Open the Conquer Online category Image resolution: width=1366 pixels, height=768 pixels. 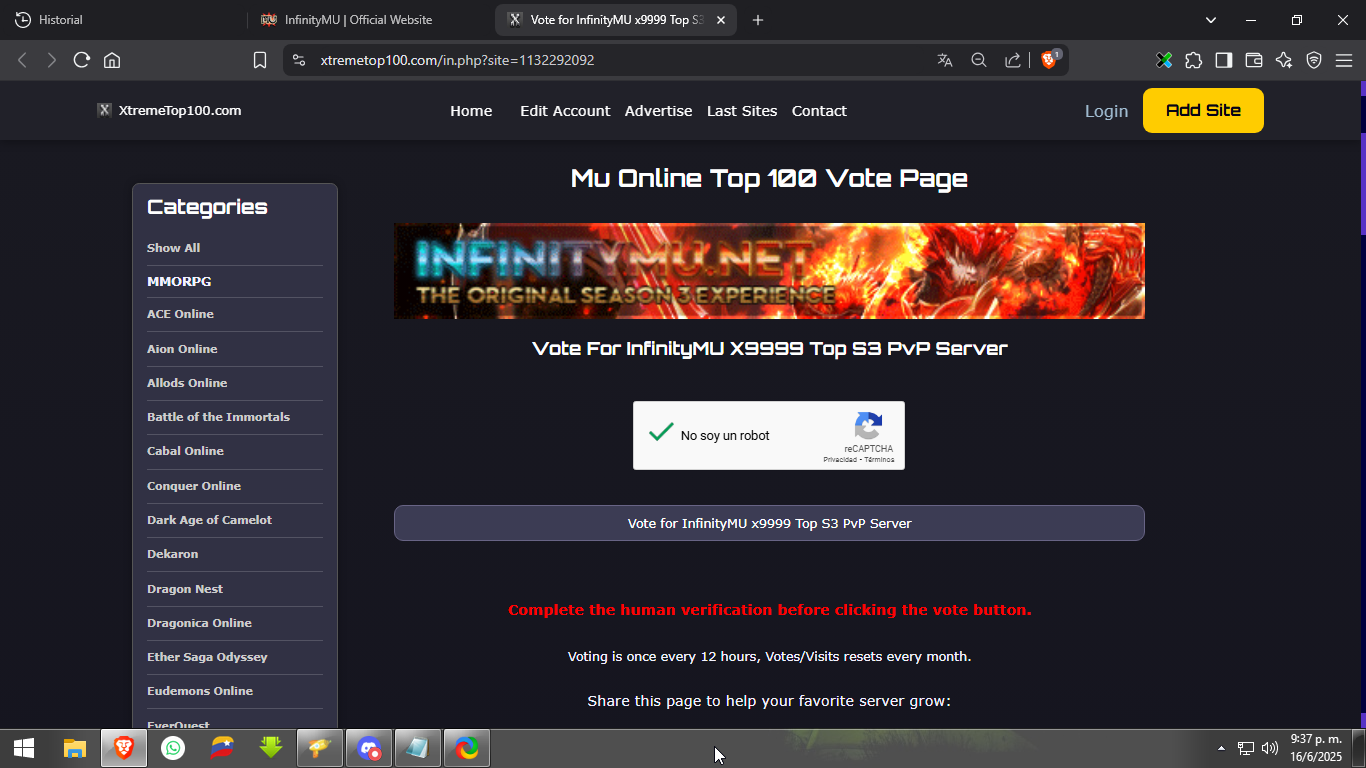[194, 486]
